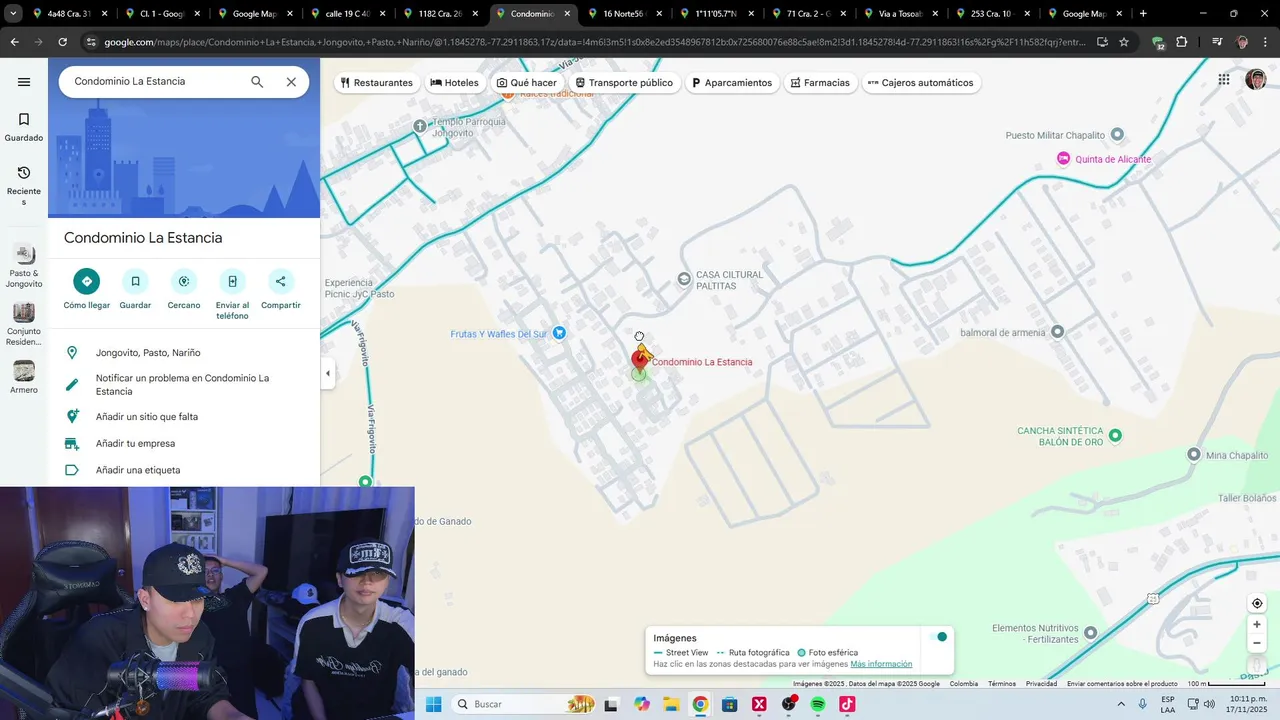Image resolution: width=1280 pixels, height=720 pixels.
Task: Zoom in the map
Action: [1257, 625]
